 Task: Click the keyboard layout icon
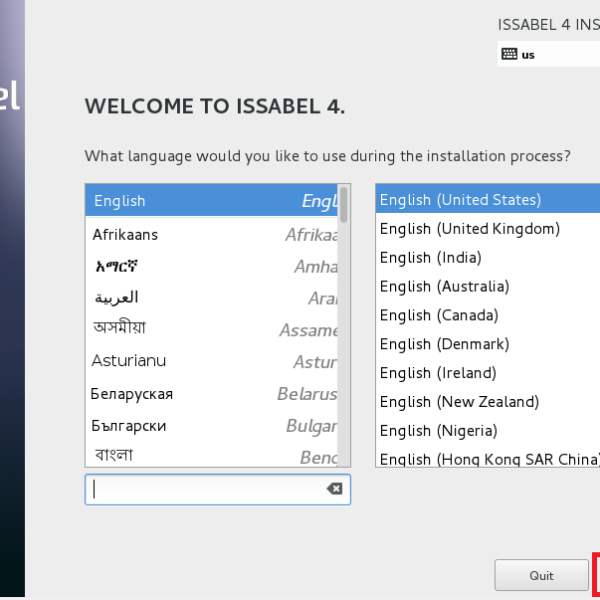[509, 54]
